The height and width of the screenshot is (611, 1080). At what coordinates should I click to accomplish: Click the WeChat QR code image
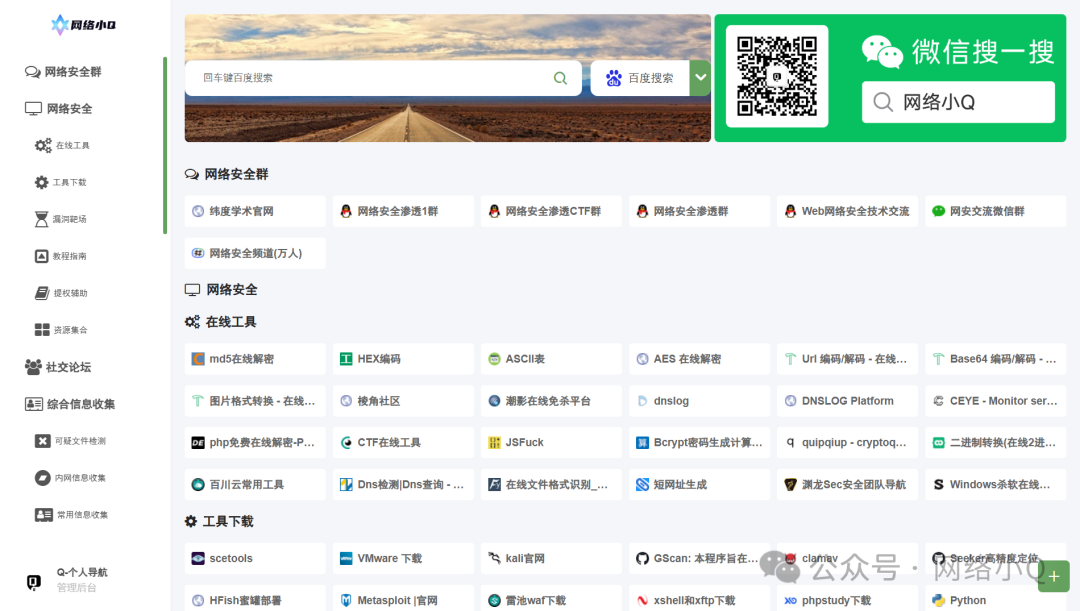tap(777, 76)
